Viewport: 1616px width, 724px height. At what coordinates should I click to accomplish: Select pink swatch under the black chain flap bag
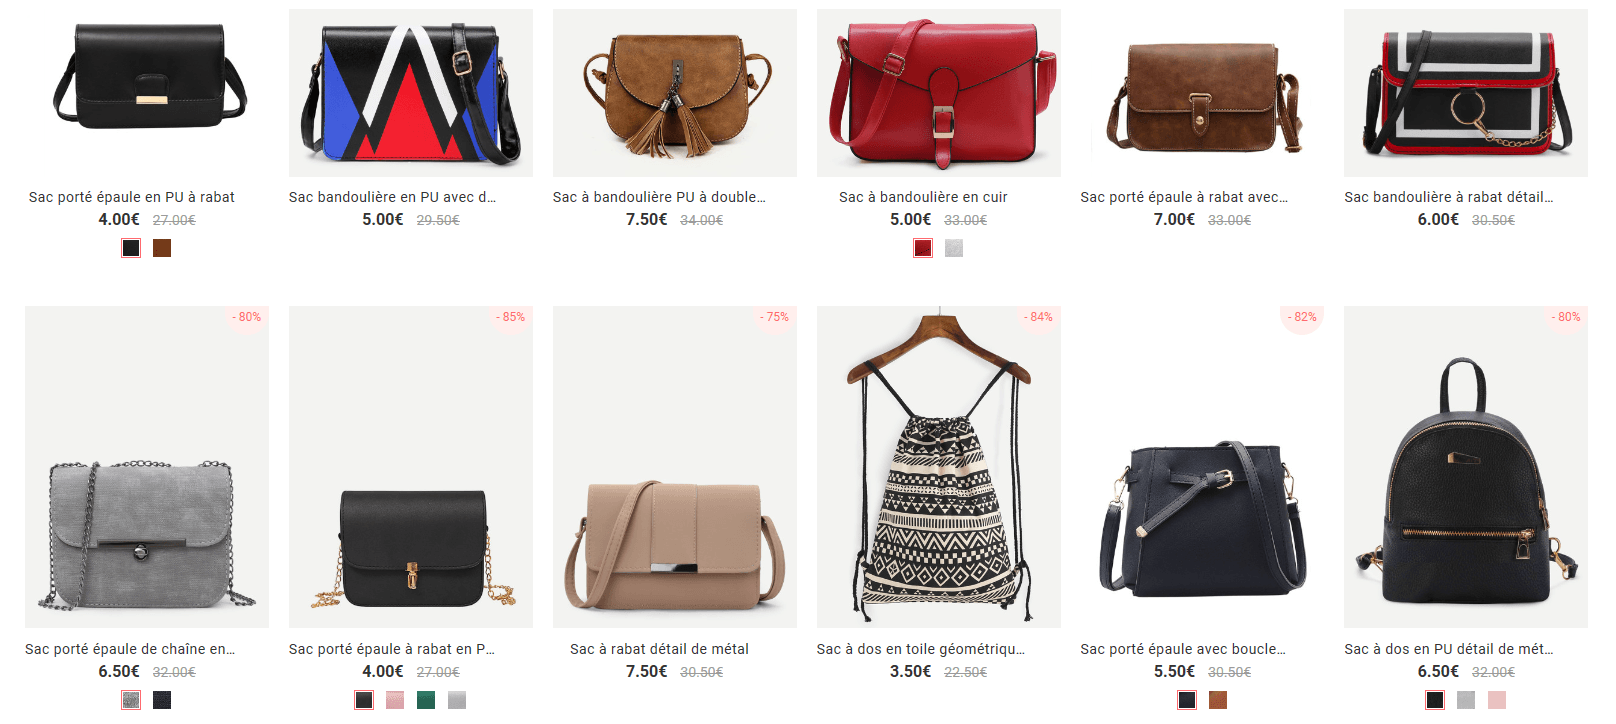(x=395, y=700)
